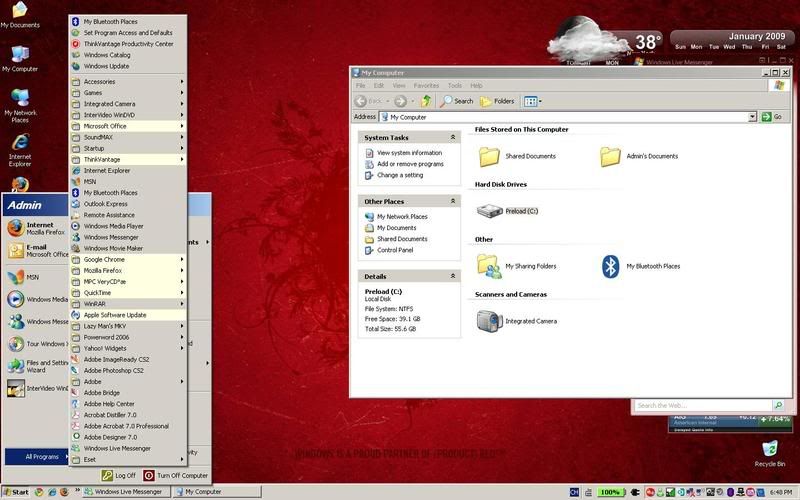This screenshot has width=800, height=500.
Task: Select the Preload (C:) drive
Action: pos(508,211)
